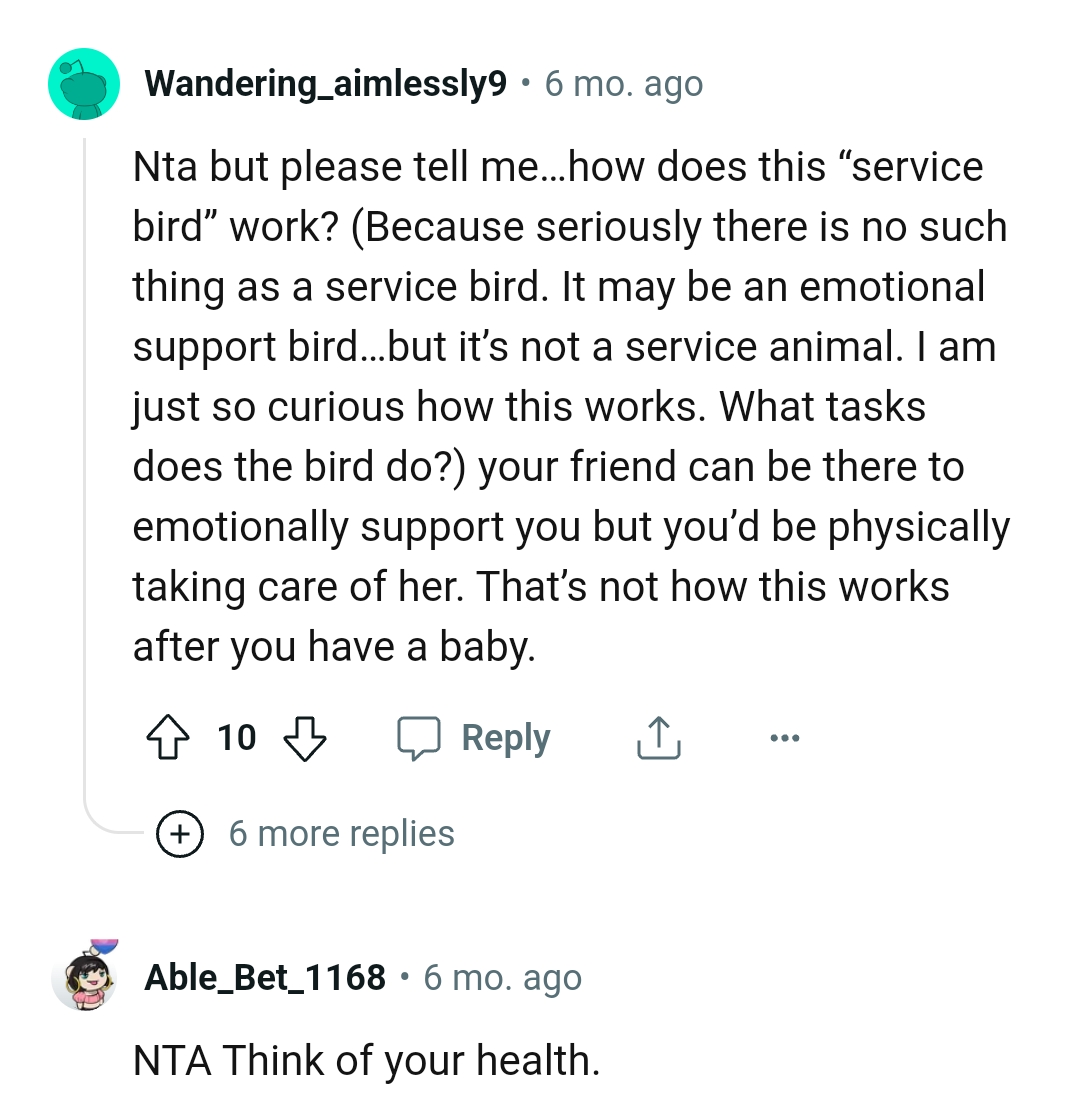Click the vote score showing 10
This screenshot has width=1079, height=1114.
coord(236,738)
